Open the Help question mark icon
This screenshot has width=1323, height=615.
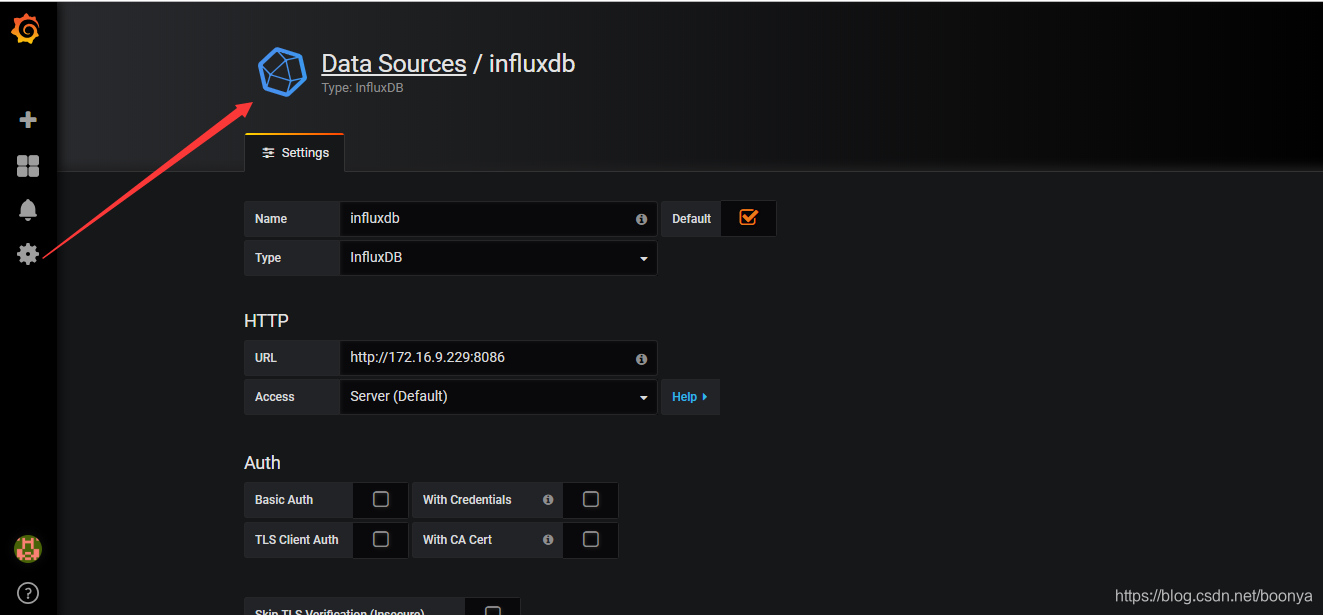coord(28,593)
